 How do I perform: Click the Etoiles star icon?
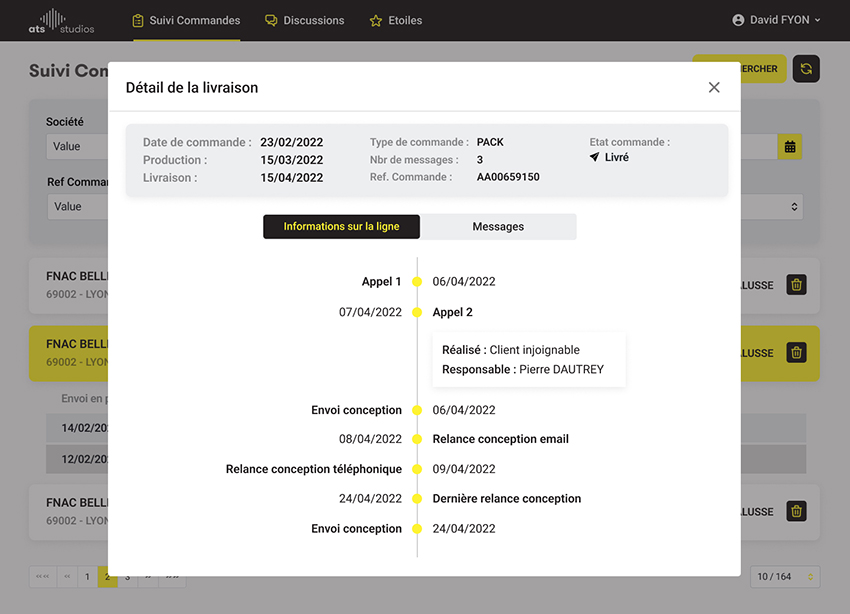click(x=376, y=21)
